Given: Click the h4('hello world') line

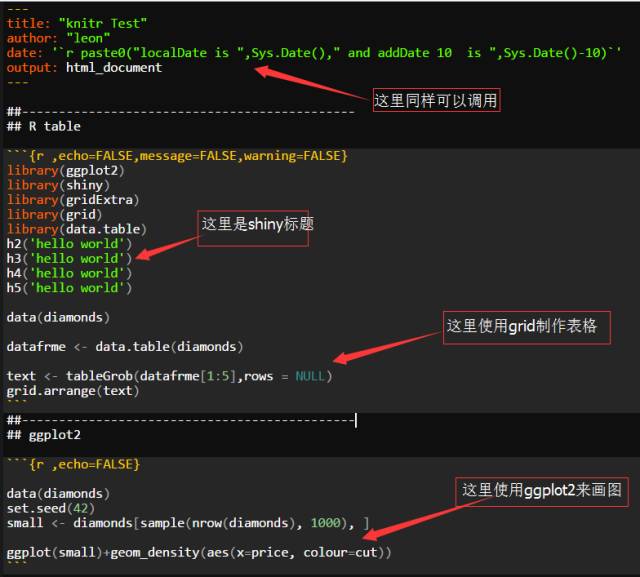Looking at the screenshot, I should tap(69, 273).
